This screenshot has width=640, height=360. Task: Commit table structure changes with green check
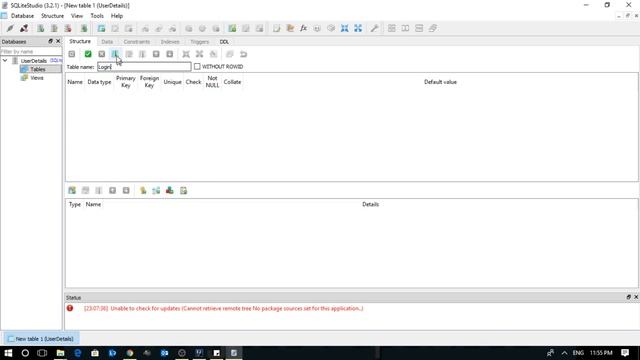tap(88, 54)
